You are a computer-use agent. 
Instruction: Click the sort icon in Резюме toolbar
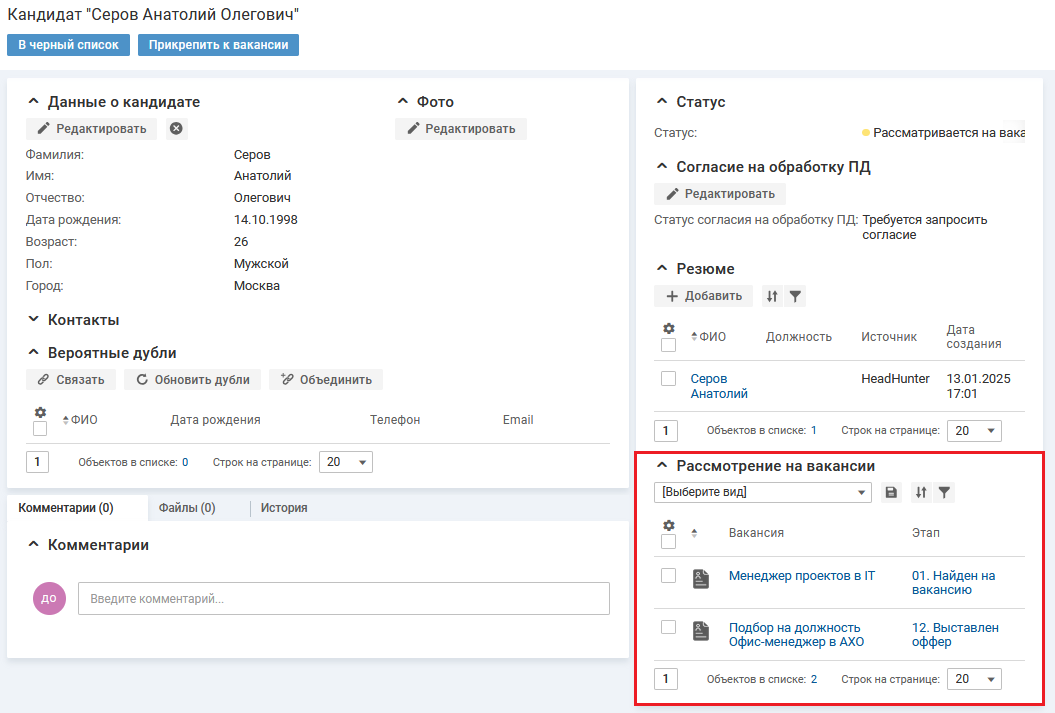771,296
